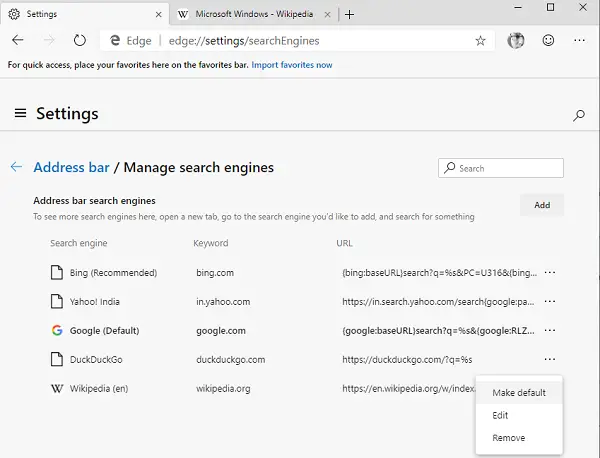Click Import favorites now link
Viewport: 600px width, 458px height.
(x=292, y=65)
